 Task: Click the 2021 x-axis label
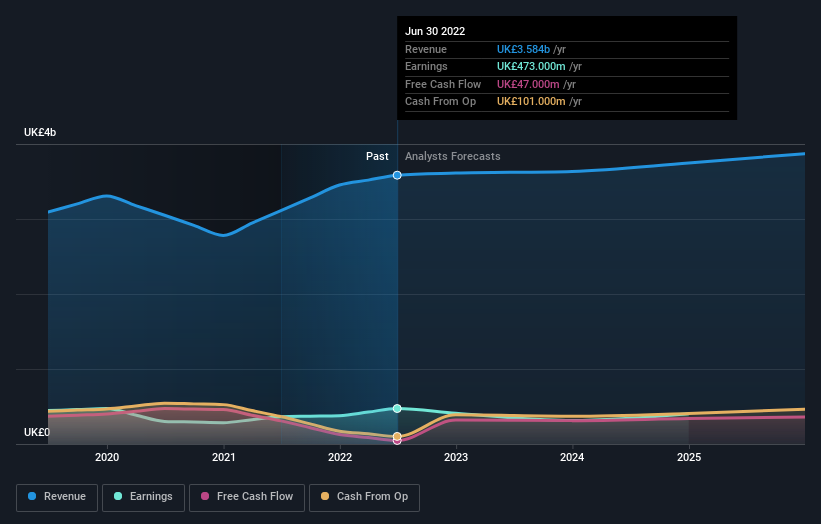(224, 458)
